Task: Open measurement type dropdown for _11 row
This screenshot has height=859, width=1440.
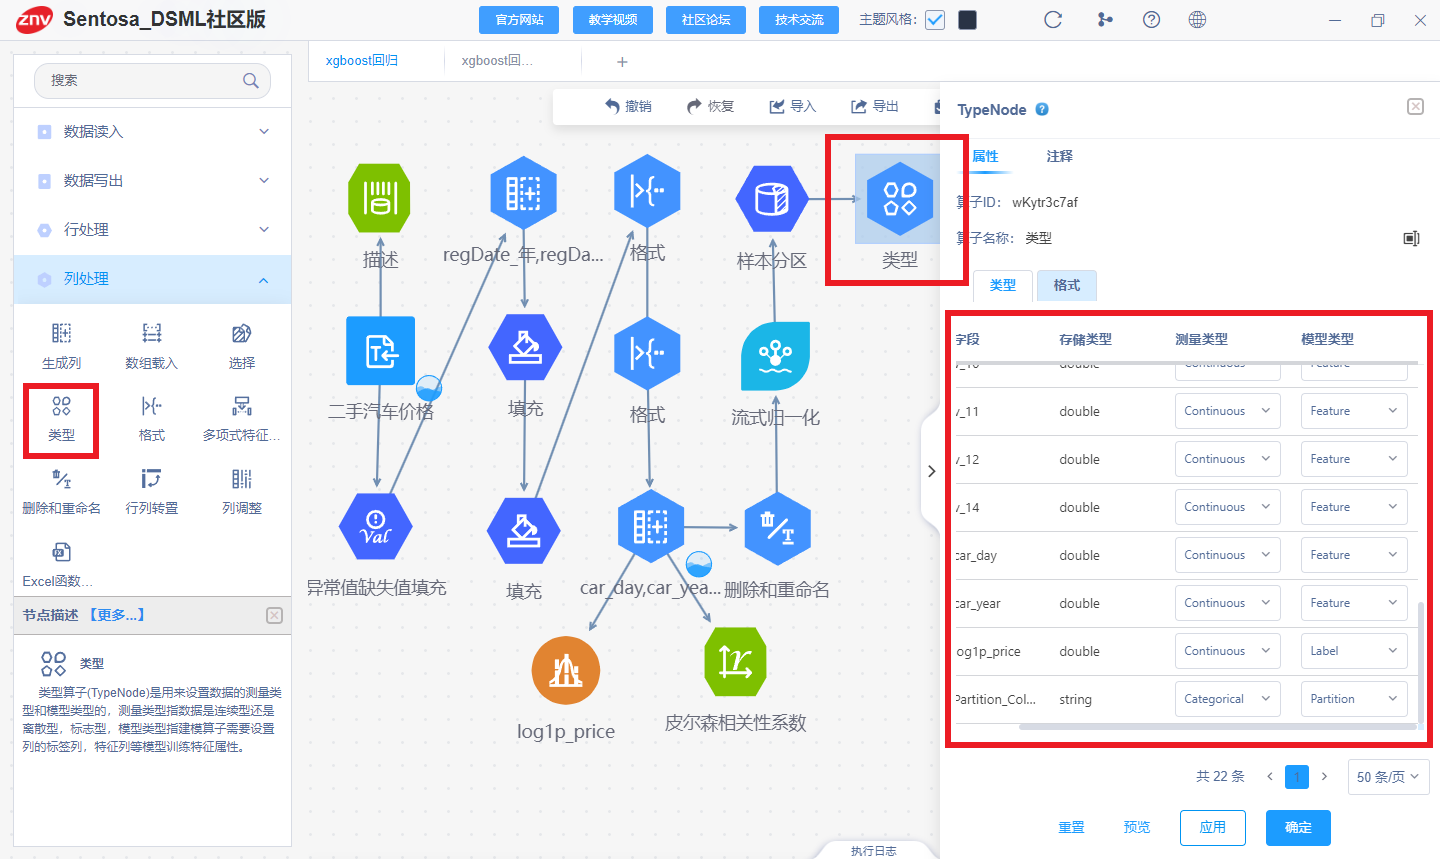Action: pos(1227,411)
